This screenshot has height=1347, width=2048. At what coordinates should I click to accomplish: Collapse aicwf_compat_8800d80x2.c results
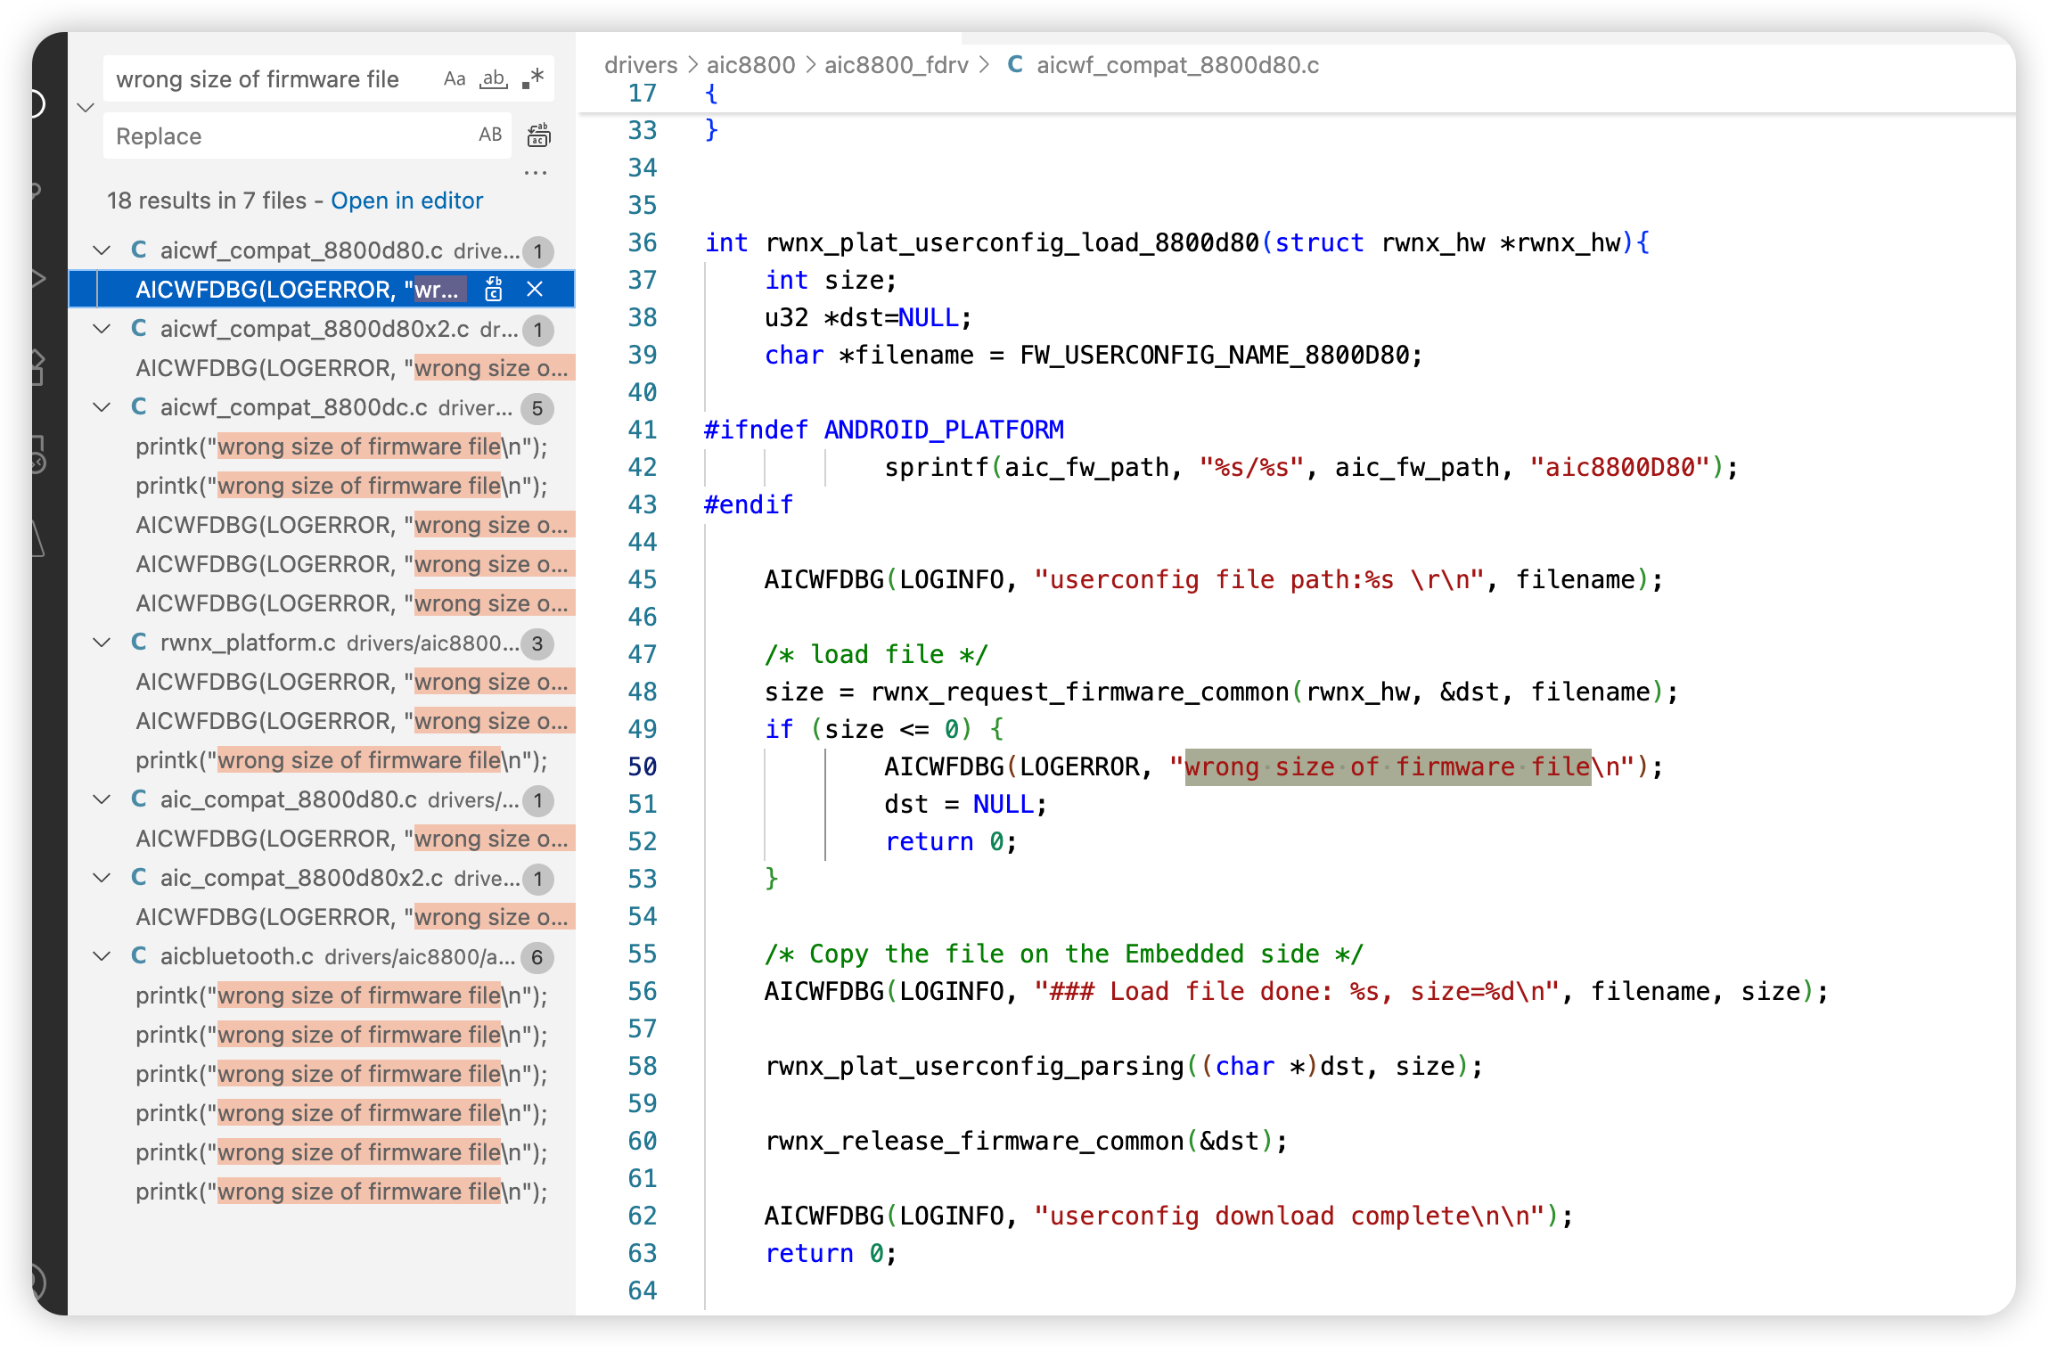(x=102, y=329)
